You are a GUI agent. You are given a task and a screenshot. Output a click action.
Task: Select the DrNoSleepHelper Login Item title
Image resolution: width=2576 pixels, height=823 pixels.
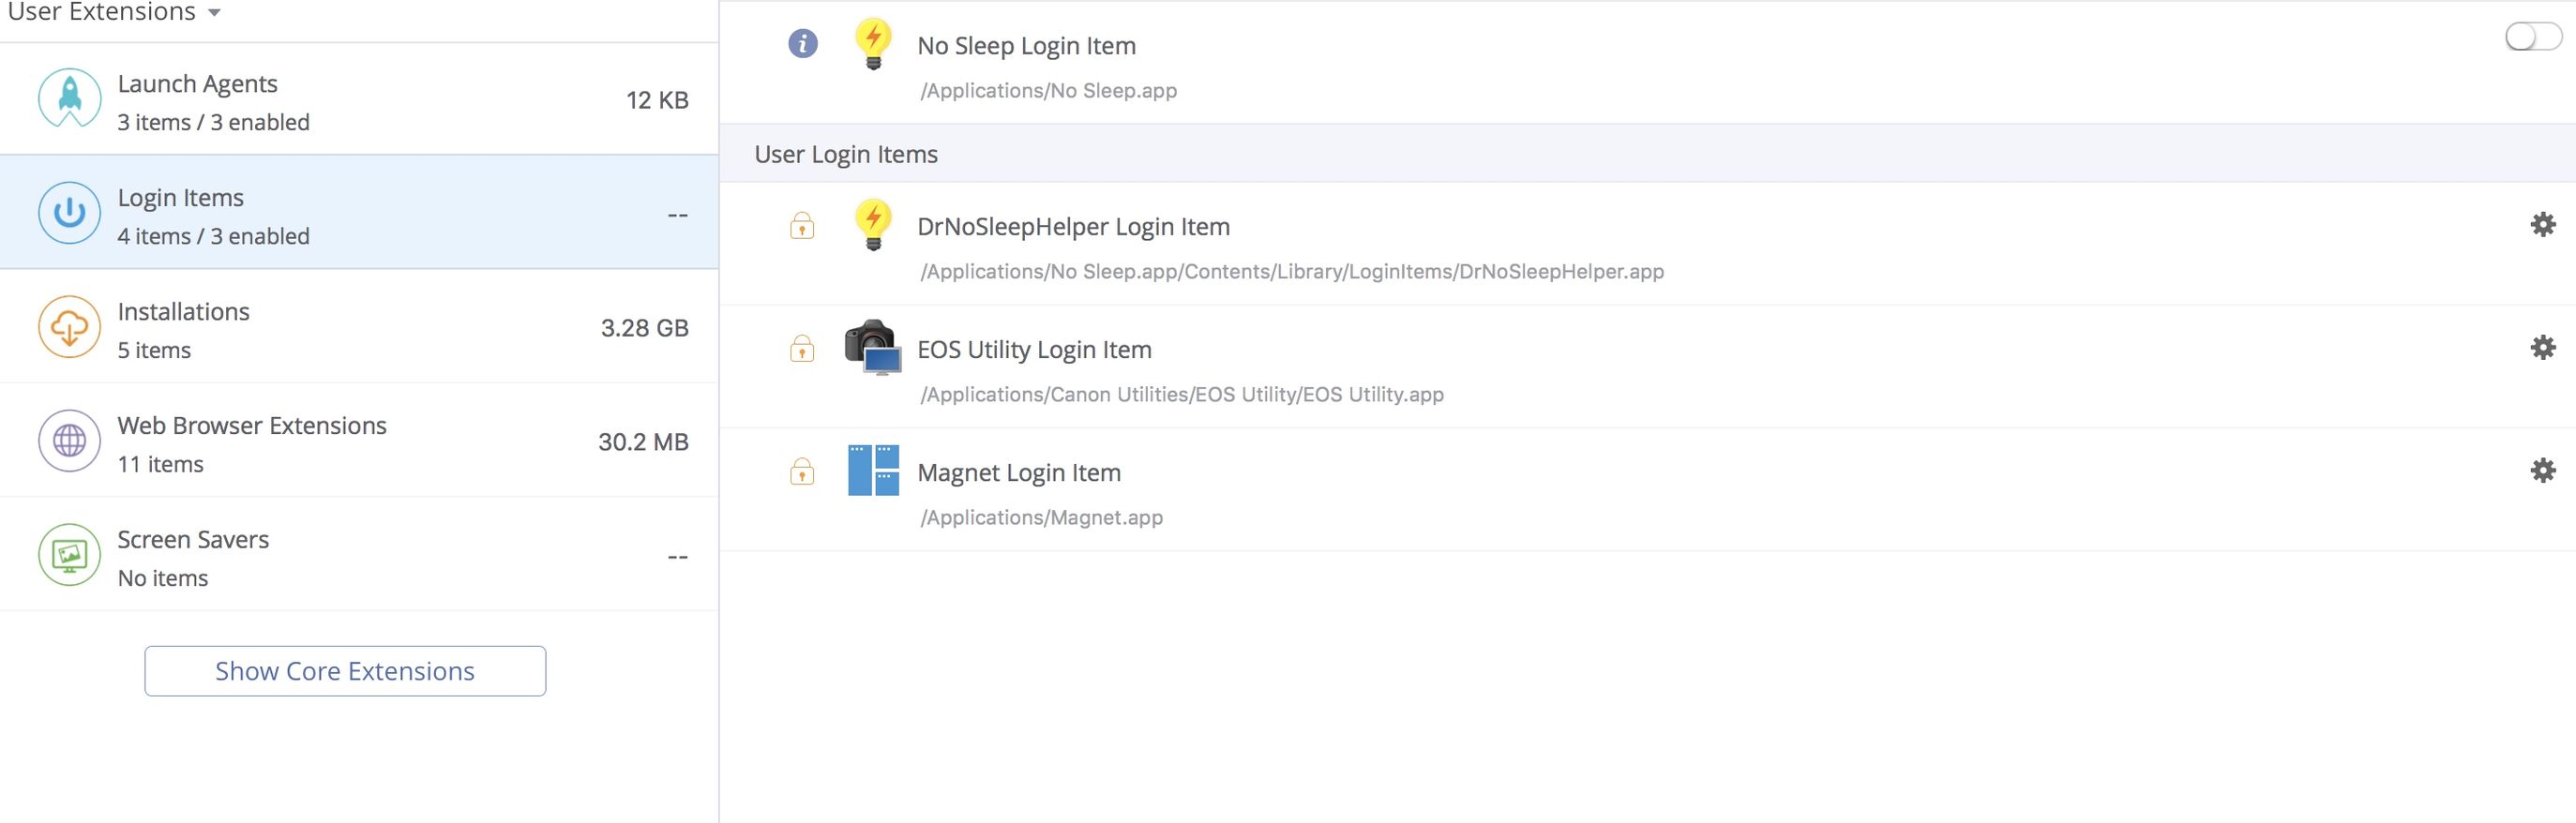point(1074,227)
